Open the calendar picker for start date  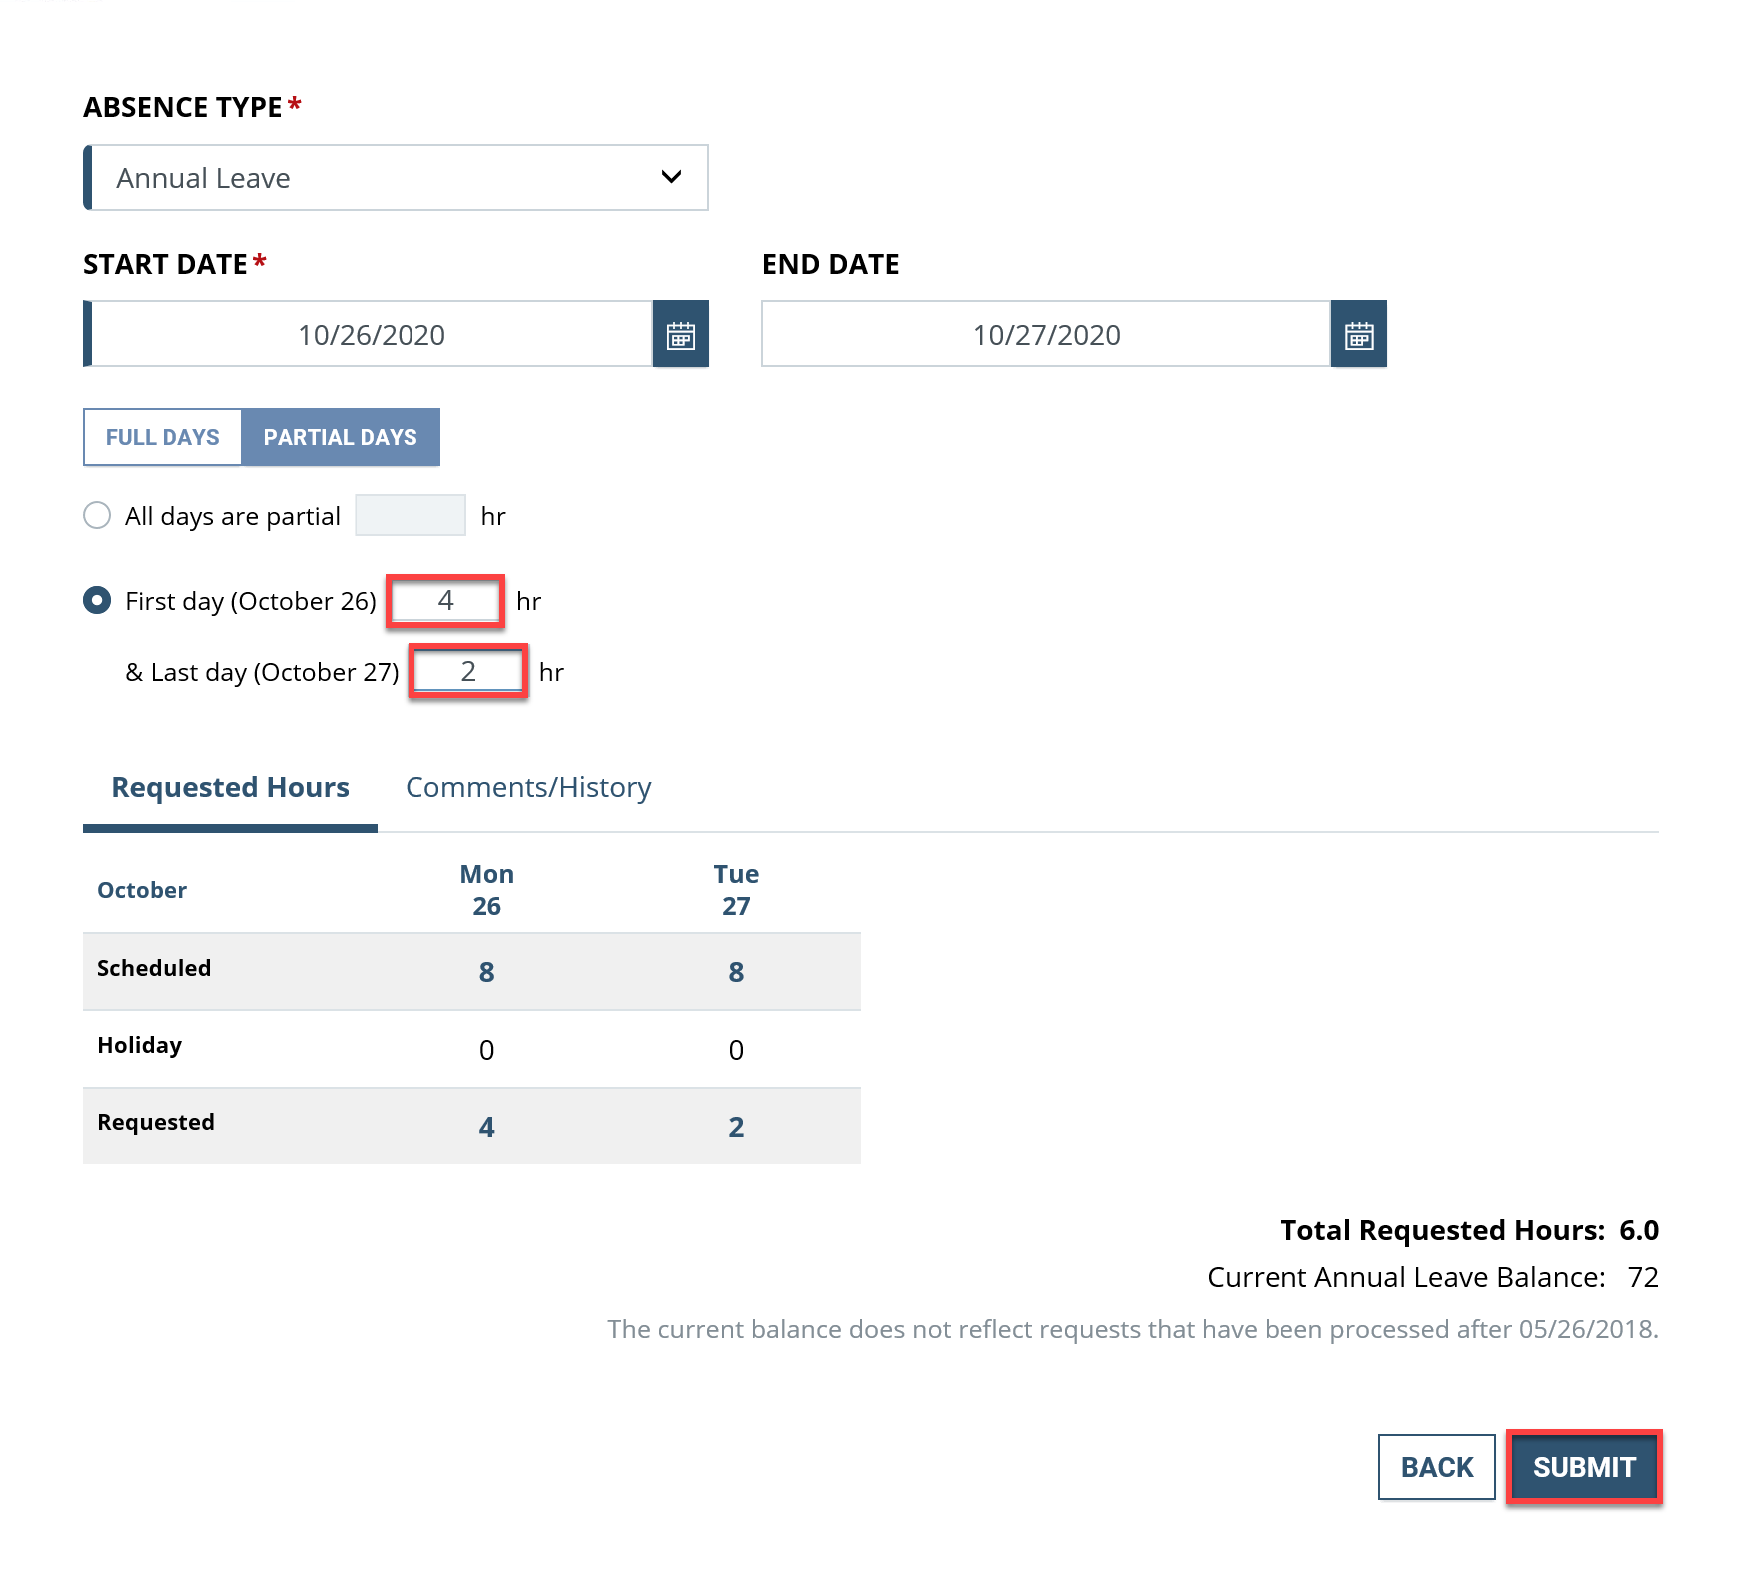[x=681, y=334]
